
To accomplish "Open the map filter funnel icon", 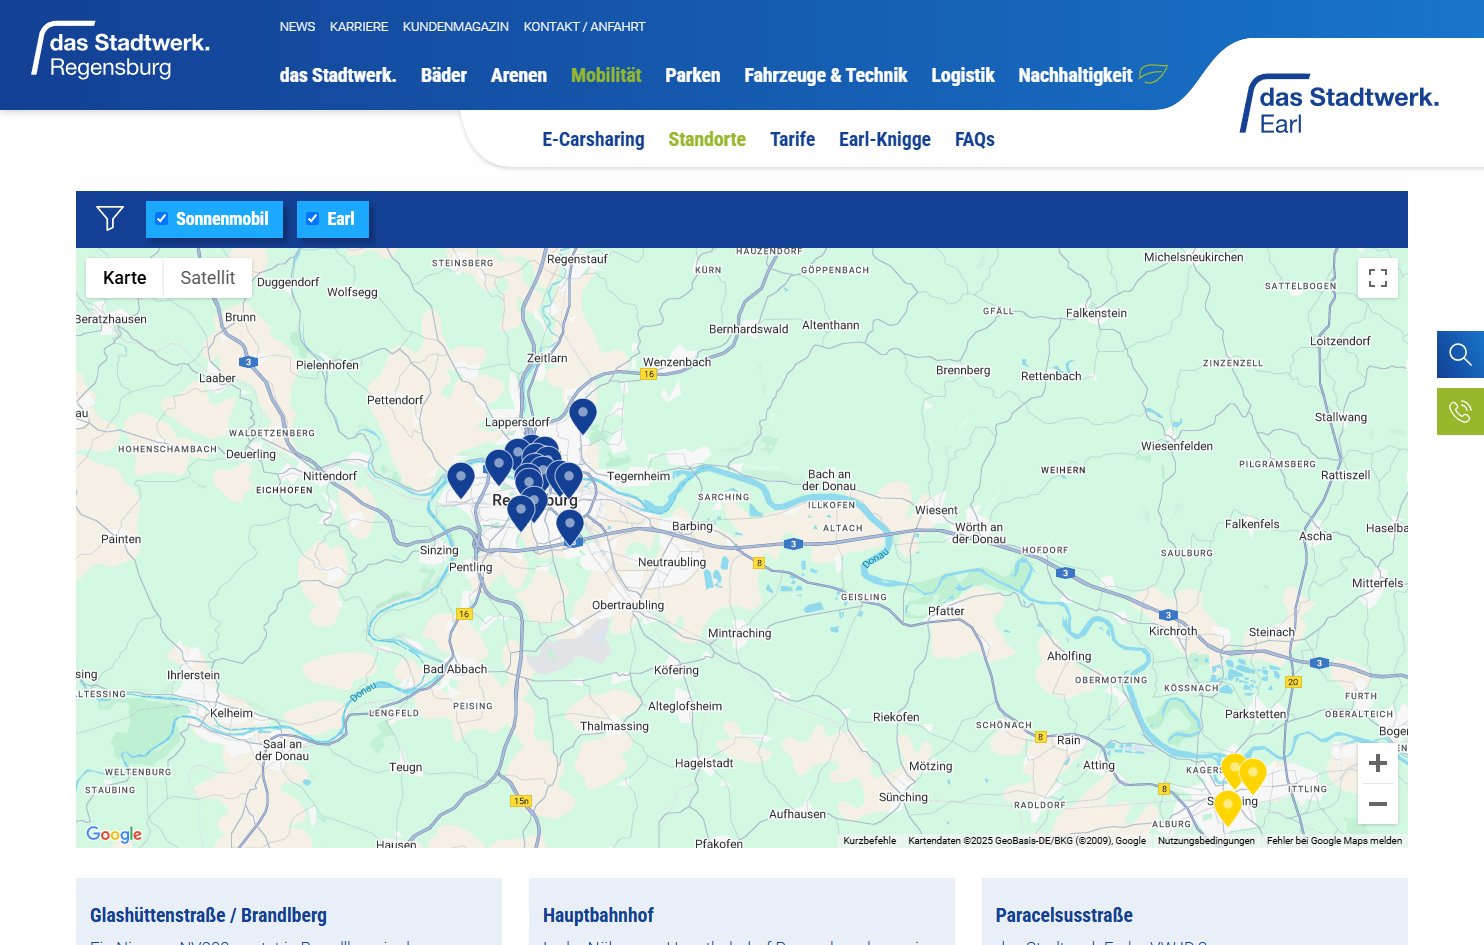I will [x=110, y=218].
